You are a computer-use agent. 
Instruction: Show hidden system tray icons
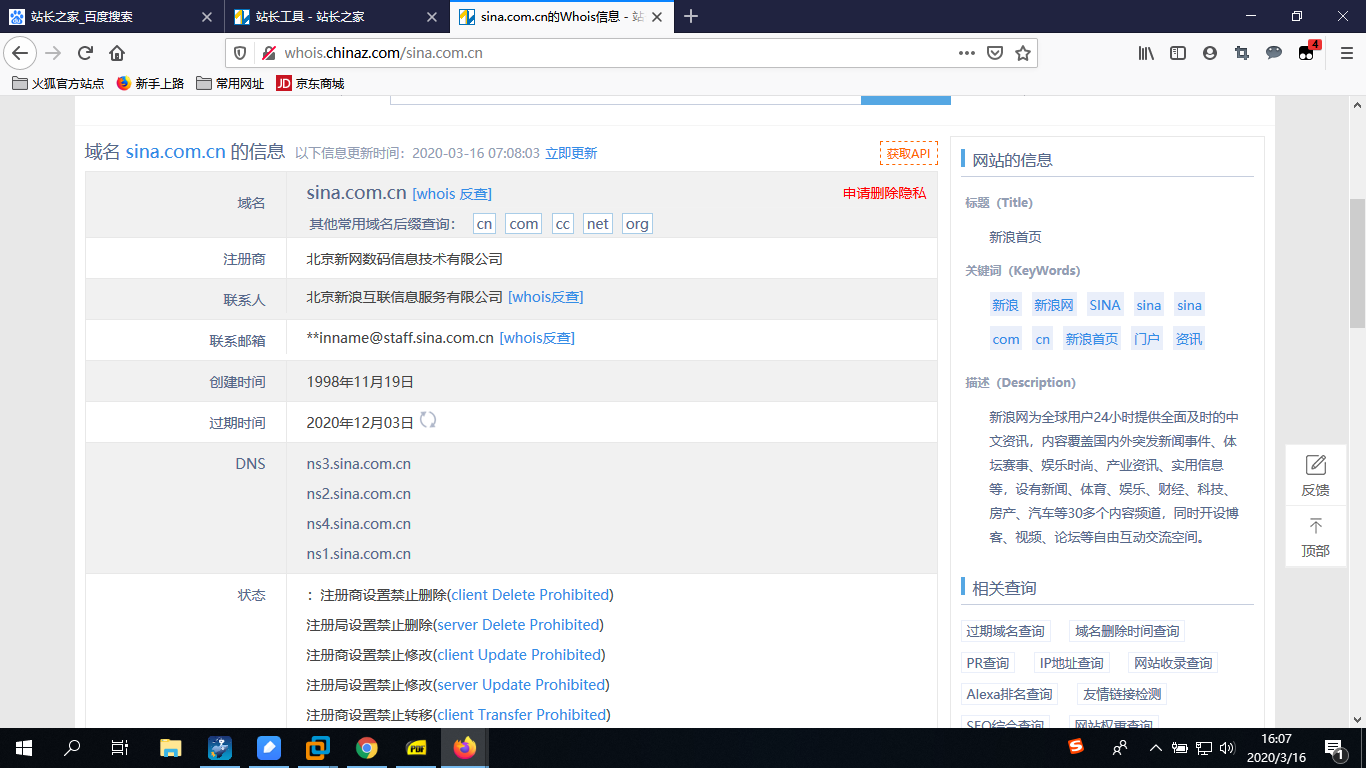pos(1155,747)
